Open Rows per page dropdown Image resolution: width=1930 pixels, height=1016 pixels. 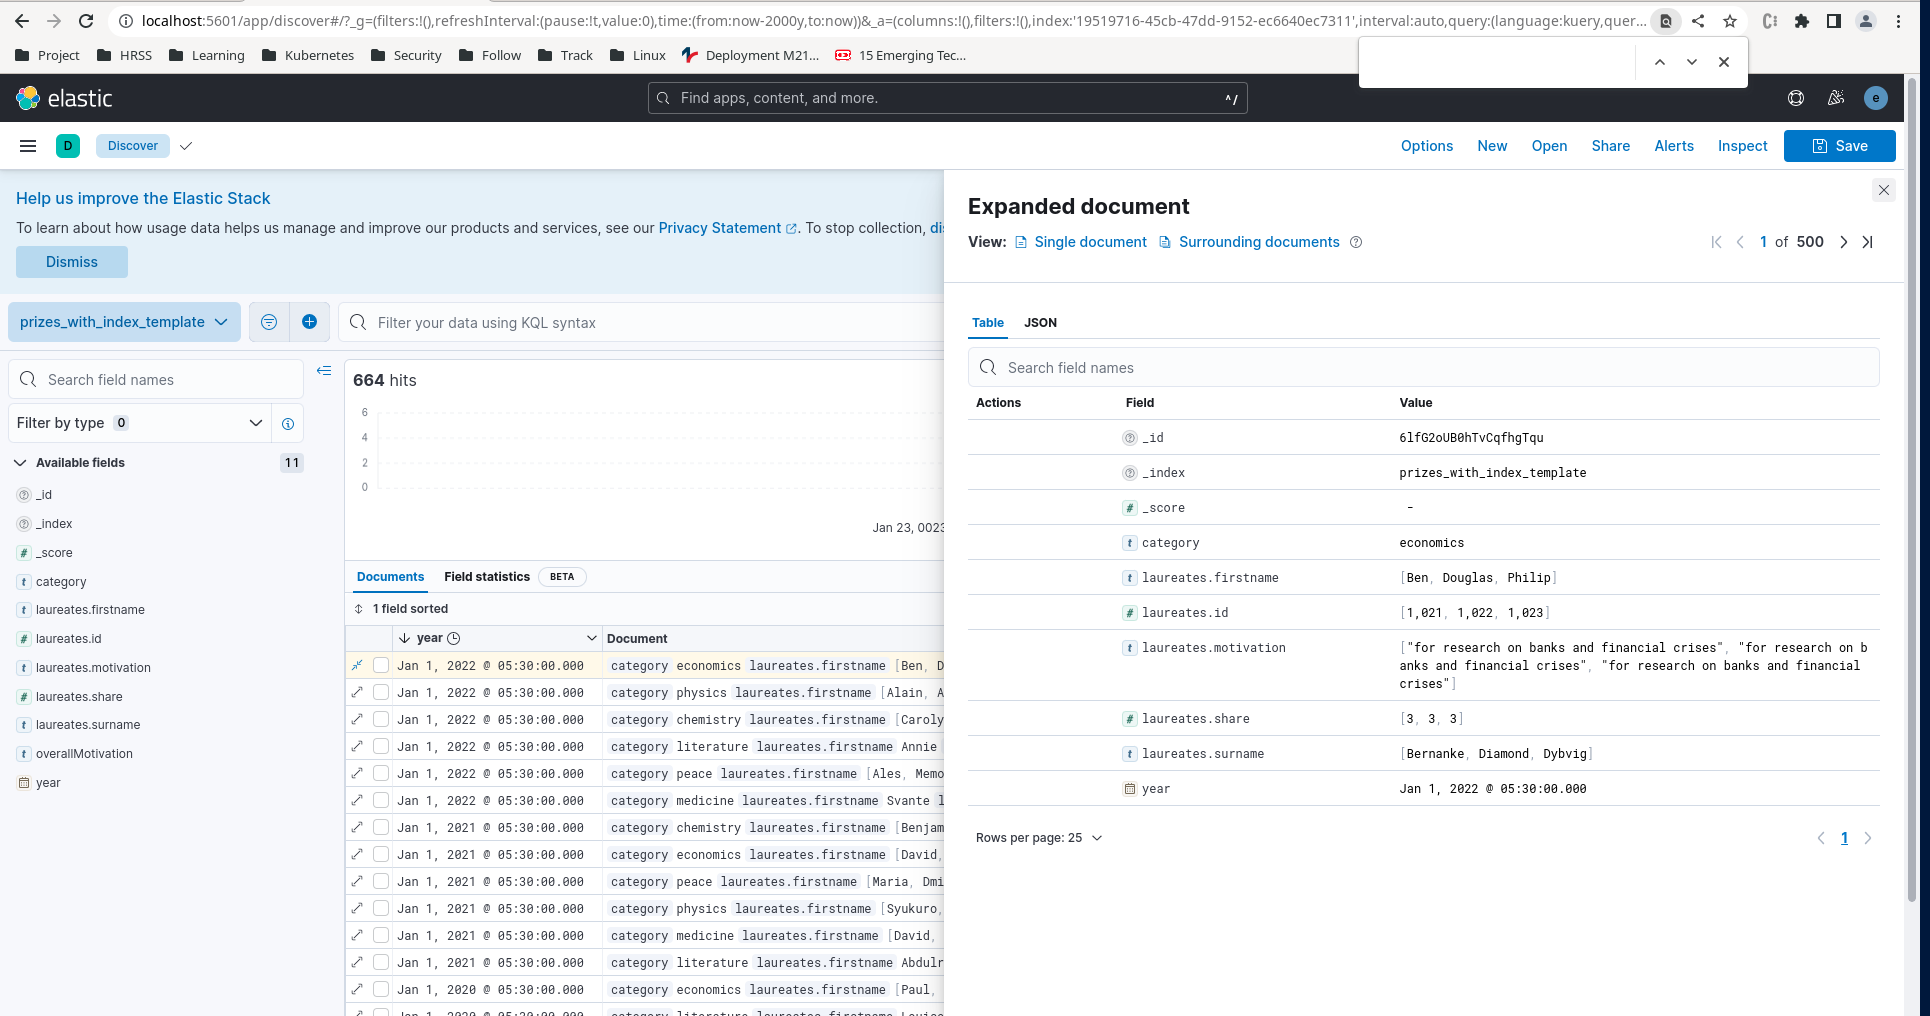tap(1039, 838)
